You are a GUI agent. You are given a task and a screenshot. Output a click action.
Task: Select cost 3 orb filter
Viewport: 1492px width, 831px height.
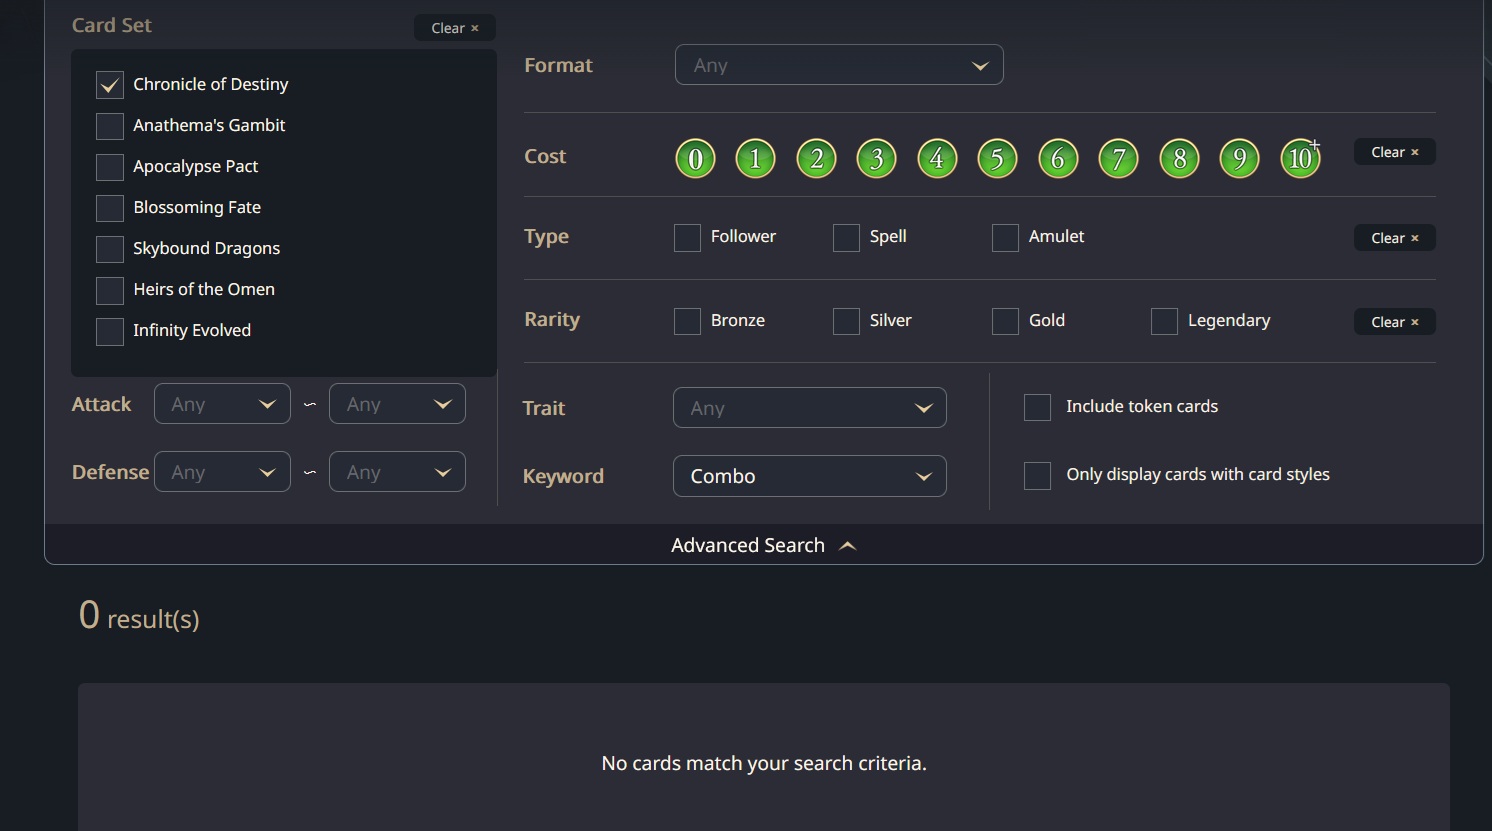click(x=877, y=158)
